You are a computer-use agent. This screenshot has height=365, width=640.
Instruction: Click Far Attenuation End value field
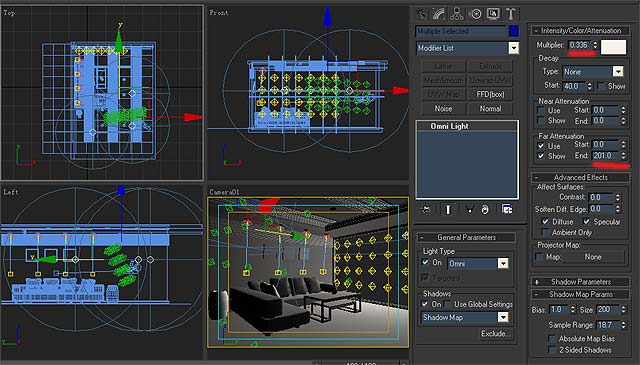click(x=605, y=156)
